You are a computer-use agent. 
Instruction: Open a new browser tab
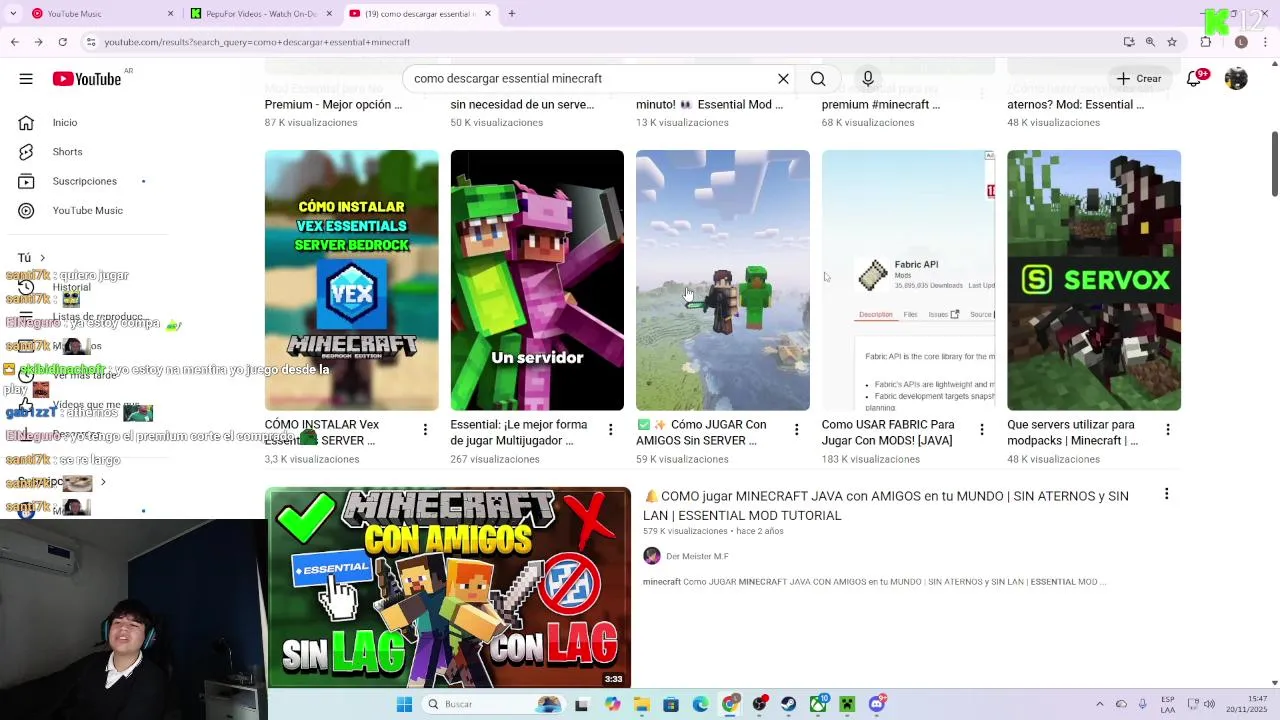511,14
